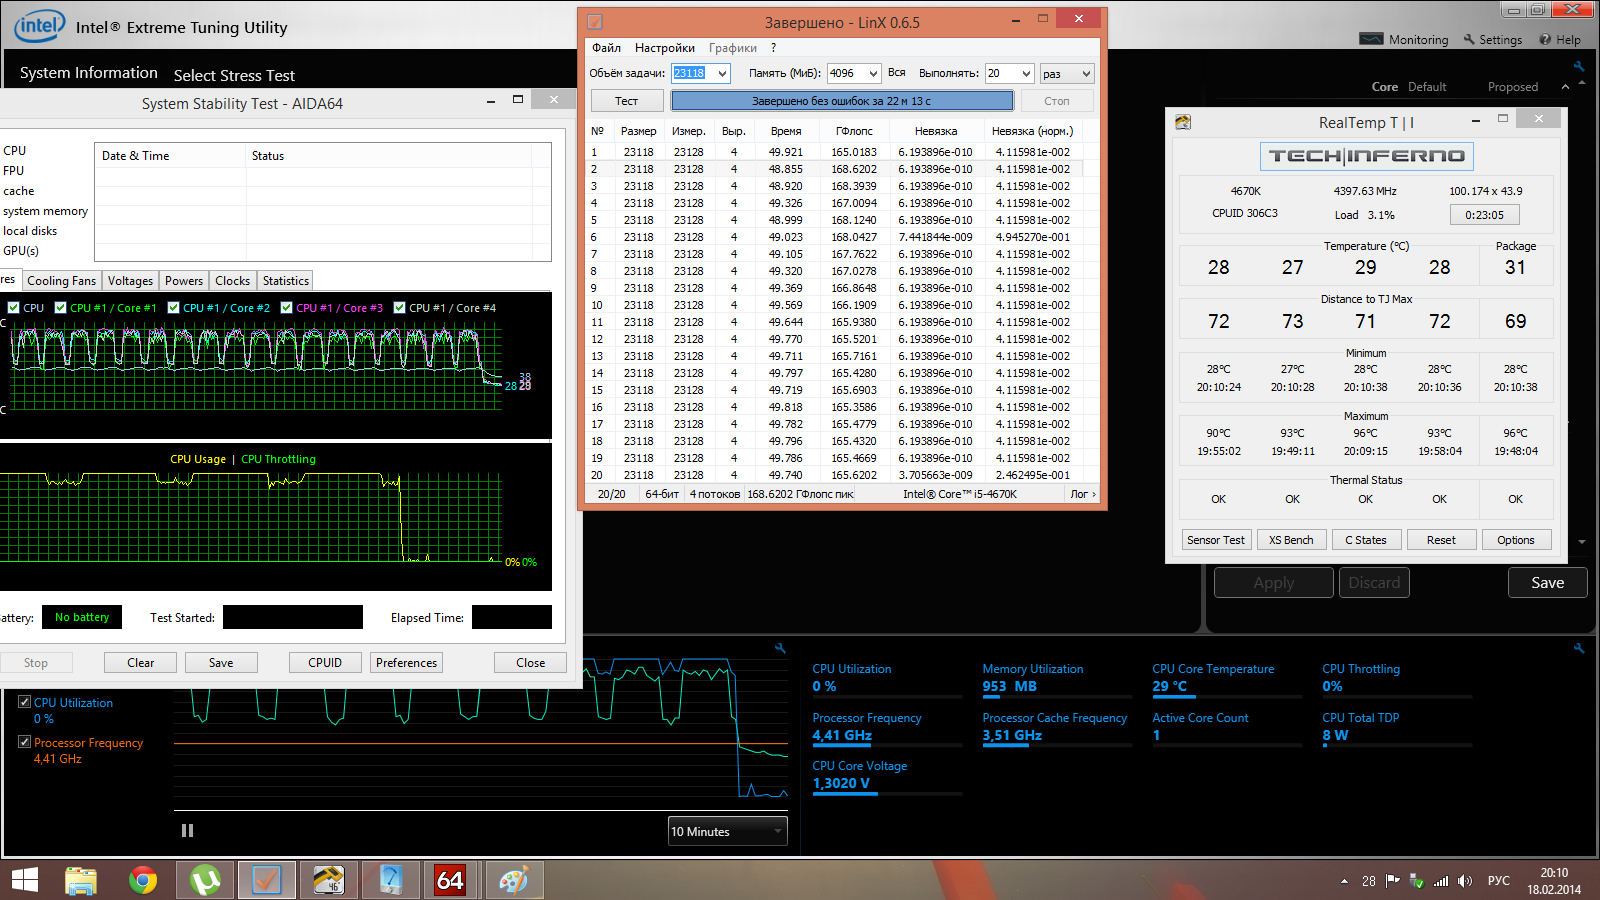Screen dimensions: 1600x900
Task: Switch to the Powers tab in AIDA64
Action: click(x=184, y=281)
